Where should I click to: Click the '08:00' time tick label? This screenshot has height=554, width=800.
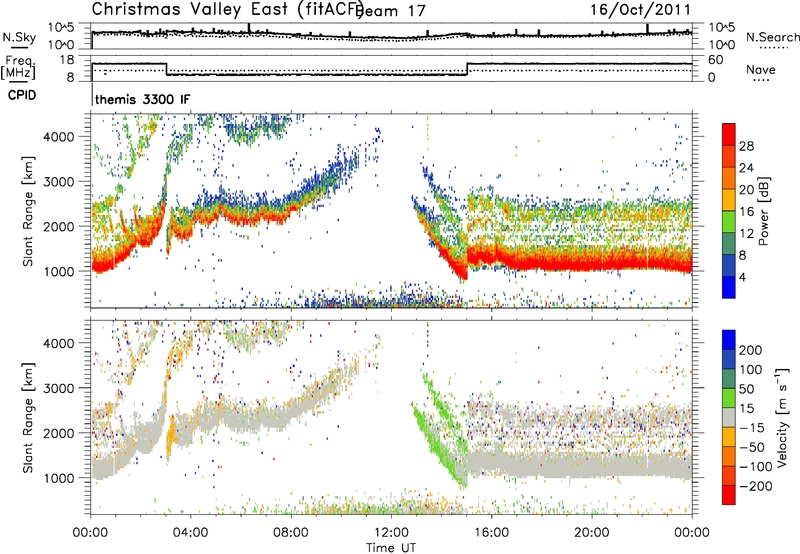tap(291, 533)
